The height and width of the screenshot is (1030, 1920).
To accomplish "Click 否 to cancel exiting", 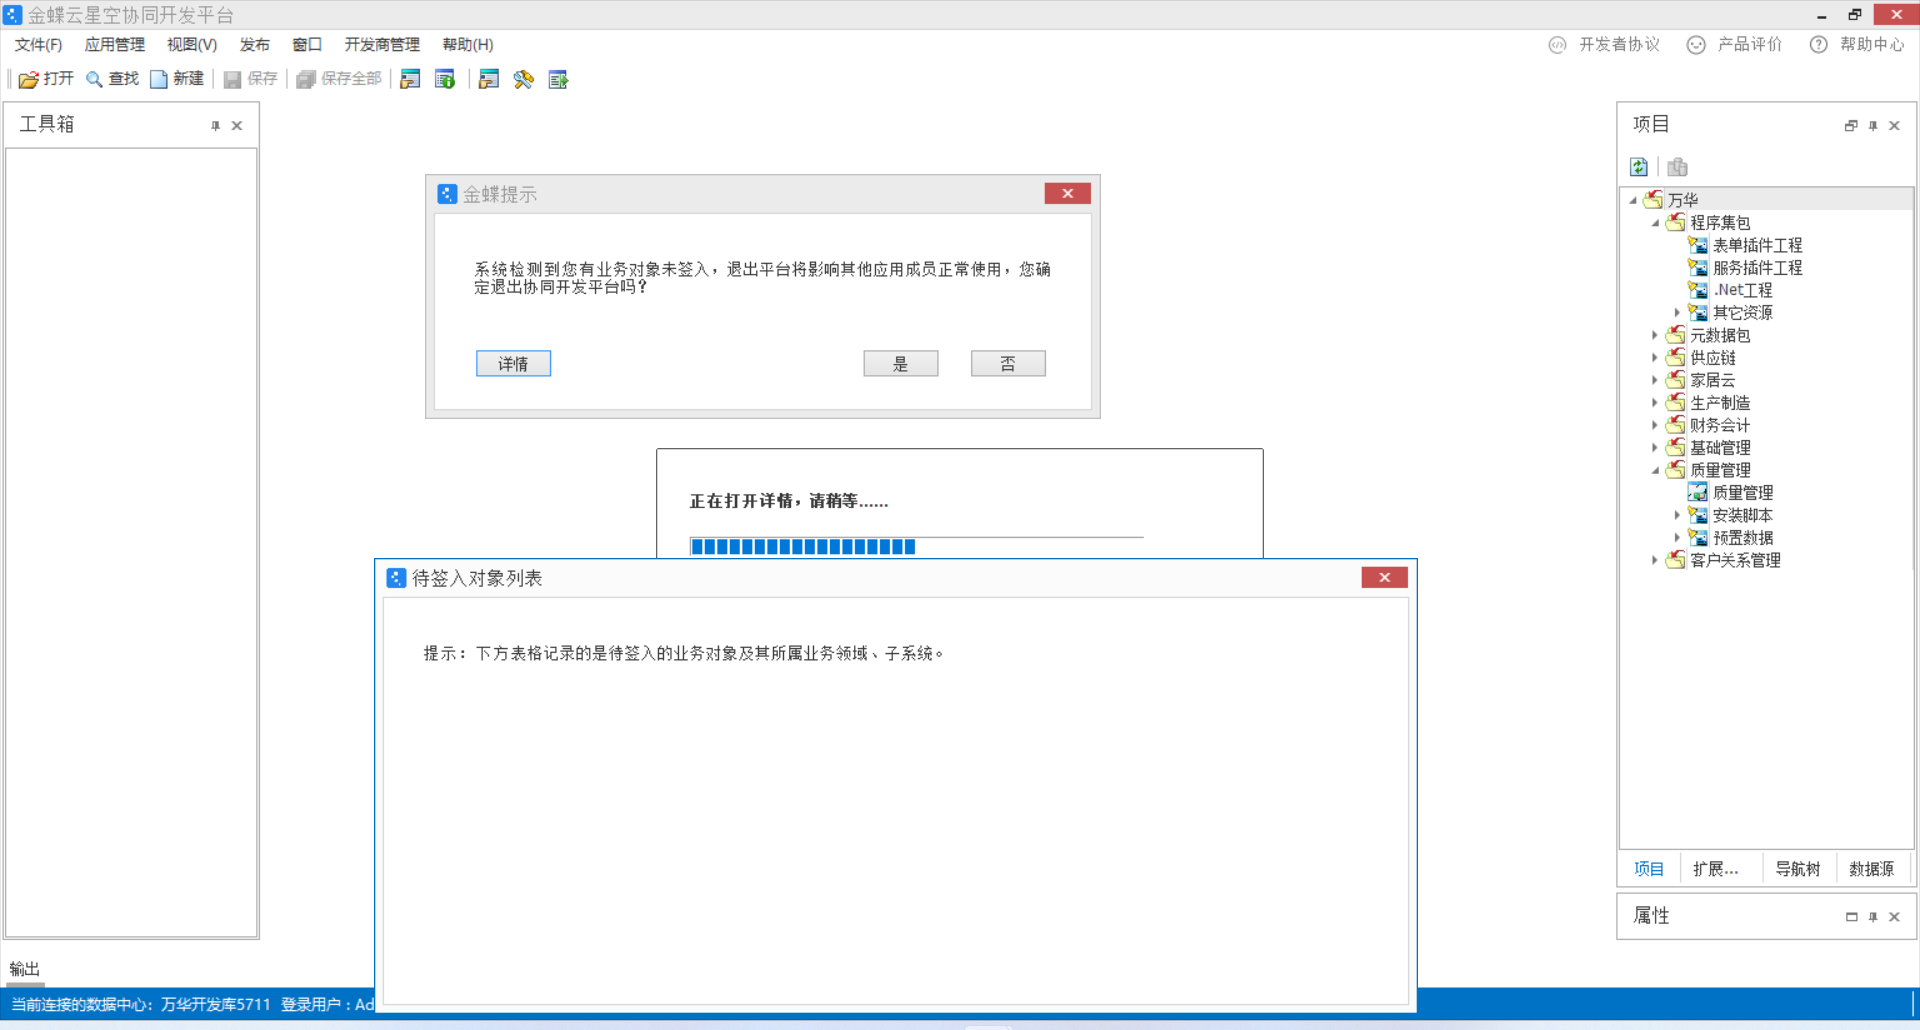I will [1008, 364].
